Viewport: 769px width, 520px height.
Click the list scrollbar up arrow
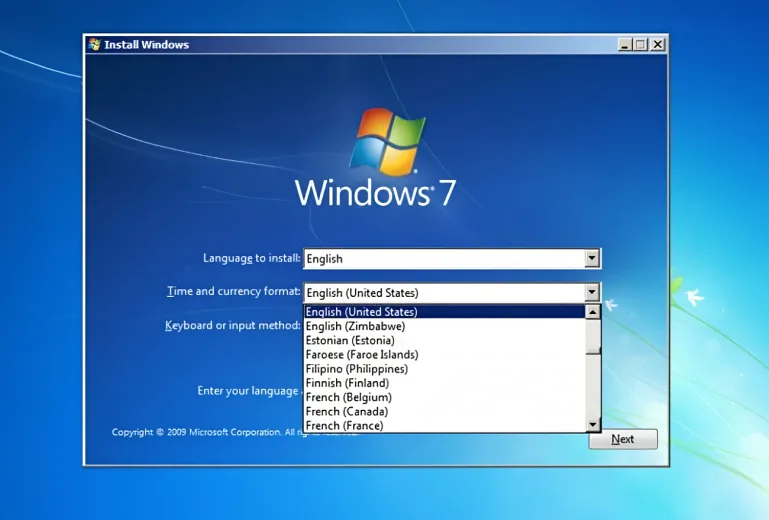(x=593, y=312)
